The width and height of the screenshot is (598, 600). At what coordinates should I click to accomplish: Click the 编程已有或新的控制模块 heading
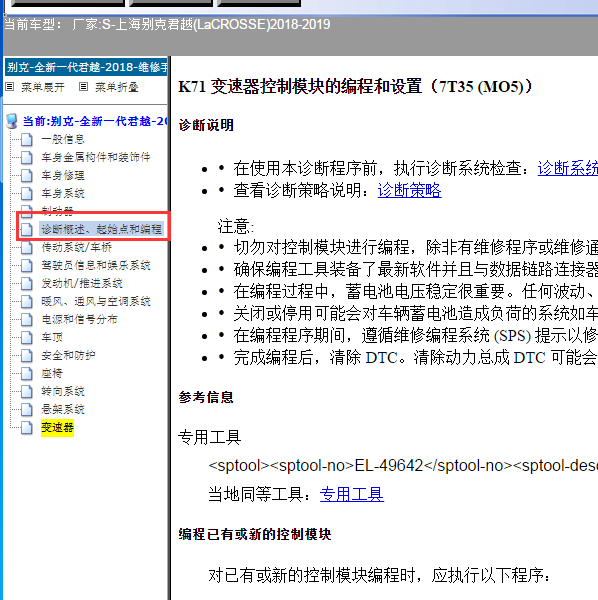pyautogui.click(x=255, y=534)
